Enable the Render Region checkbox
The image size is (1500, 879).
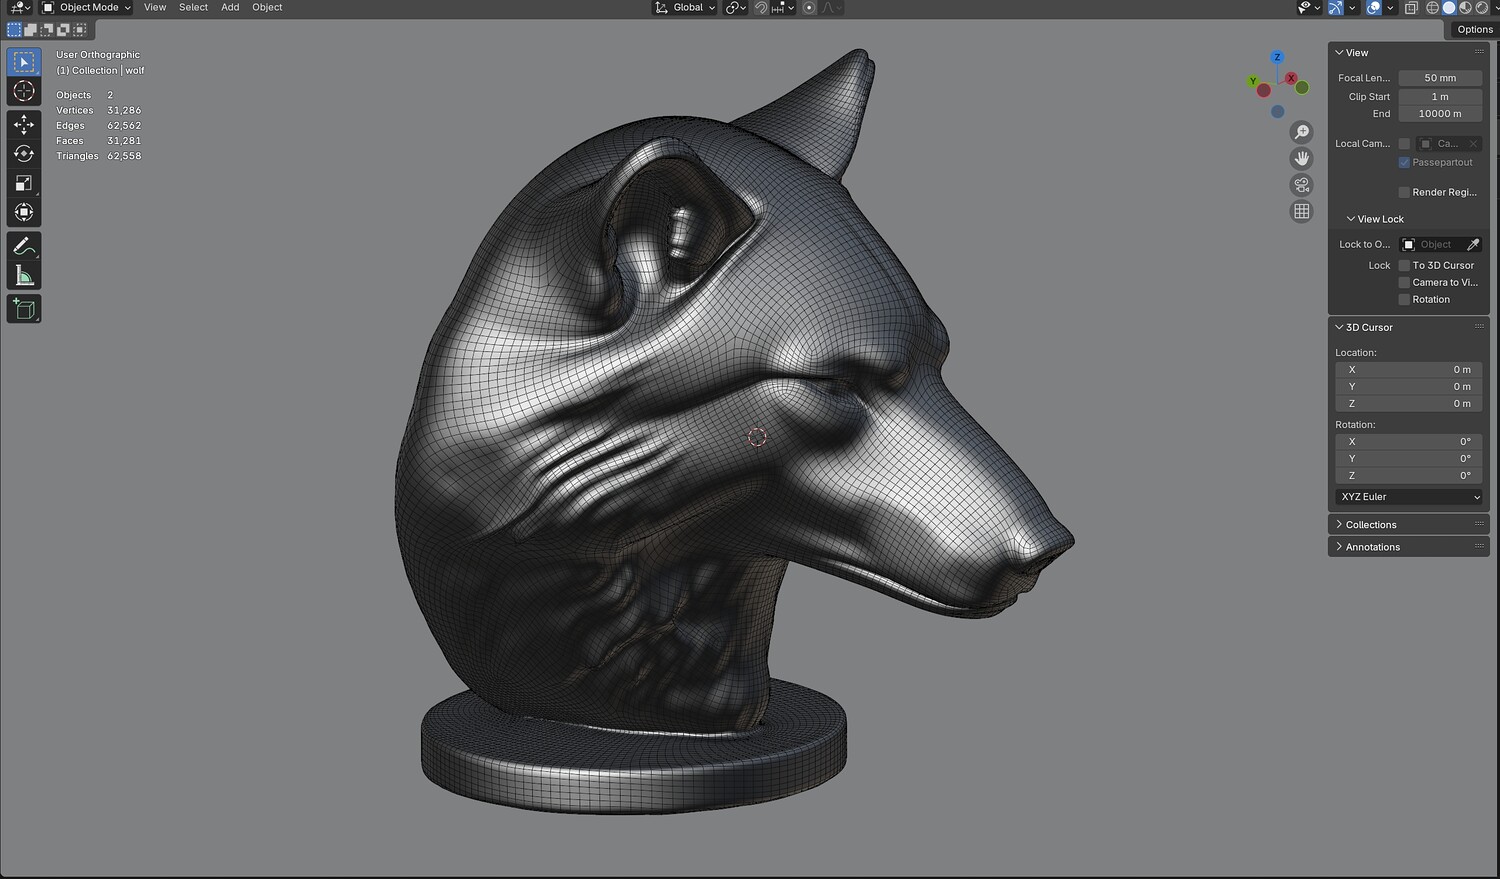click(1404, 192)
